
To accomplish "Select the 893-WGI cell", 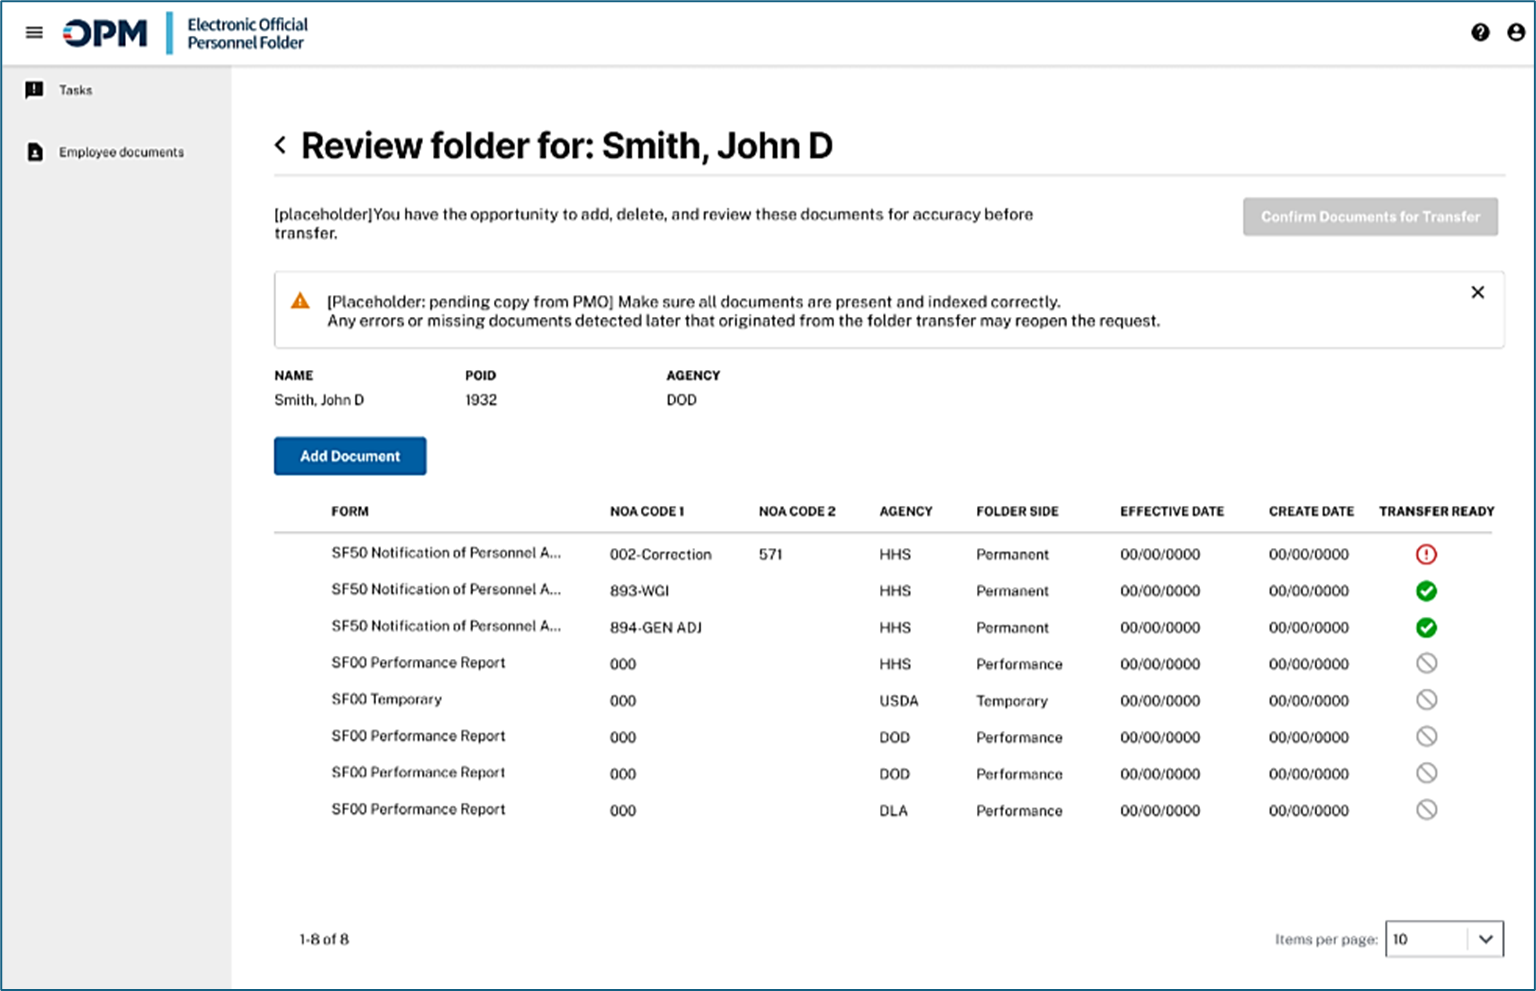I will pyautogui.click(x=639, y=591).
